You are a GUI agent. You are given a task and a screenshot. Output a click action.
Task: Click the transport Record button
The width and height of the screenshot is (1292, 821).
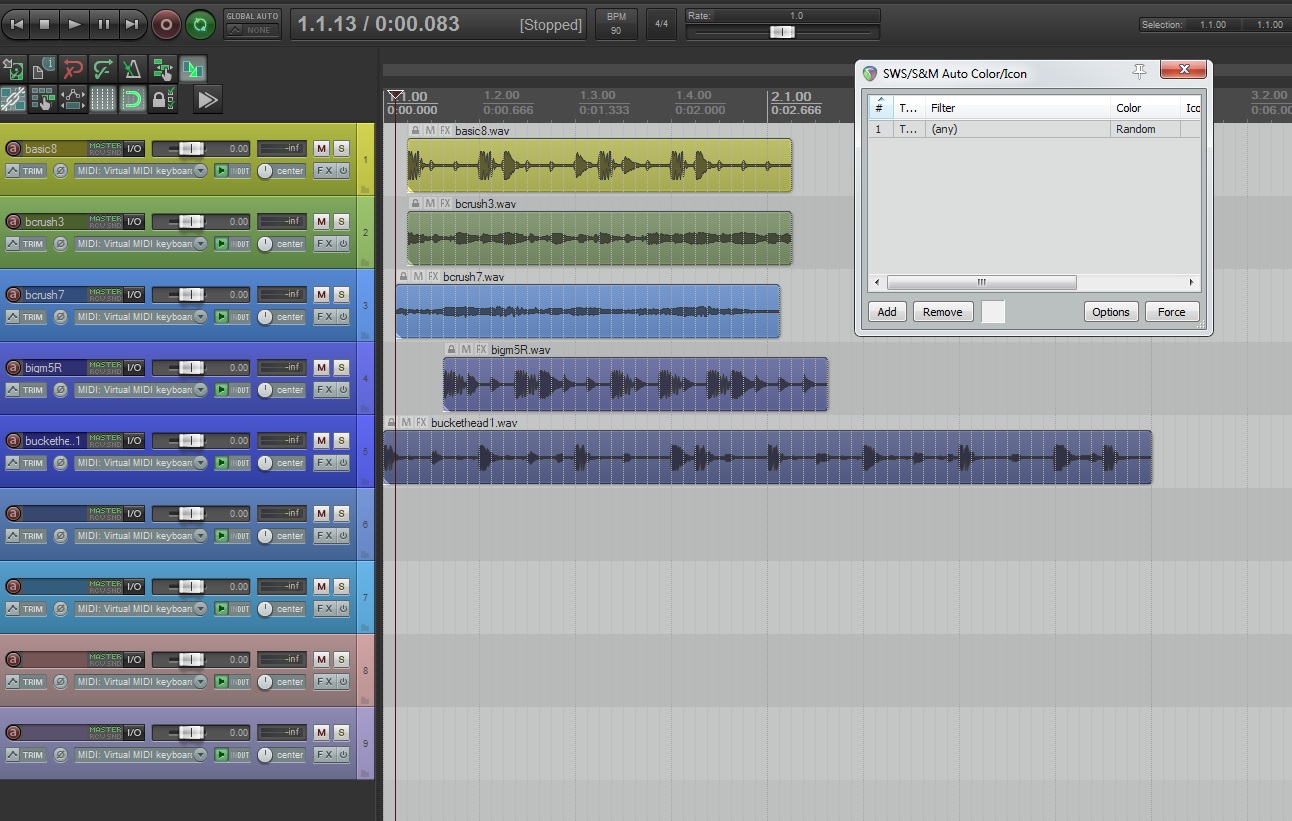(x=166, y=24)
